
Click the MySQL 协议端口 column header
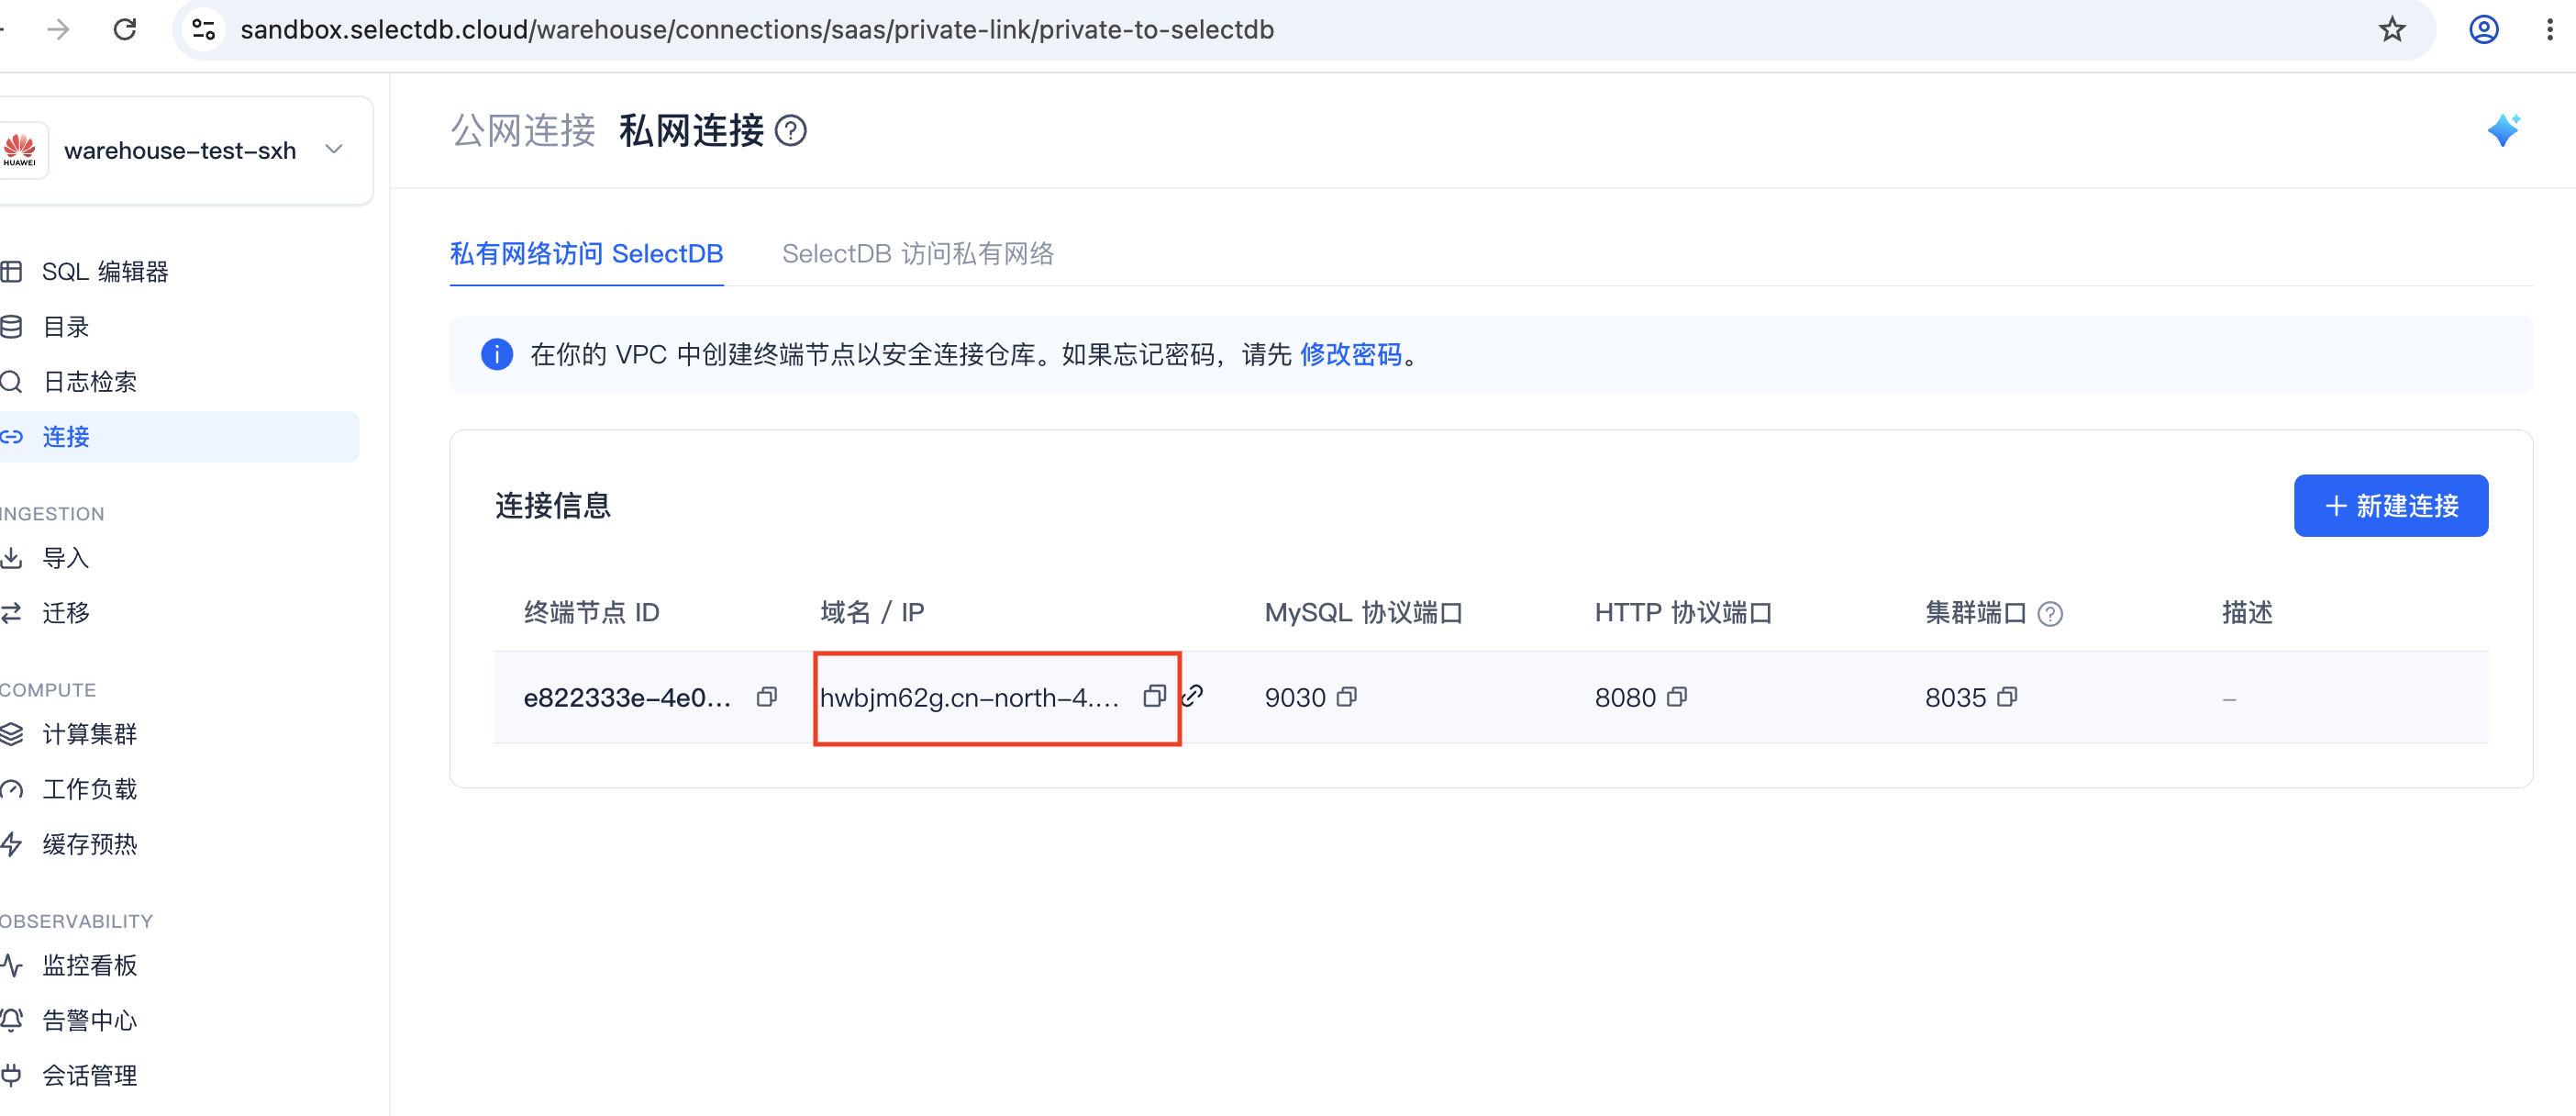click(x=1364, y=613)
